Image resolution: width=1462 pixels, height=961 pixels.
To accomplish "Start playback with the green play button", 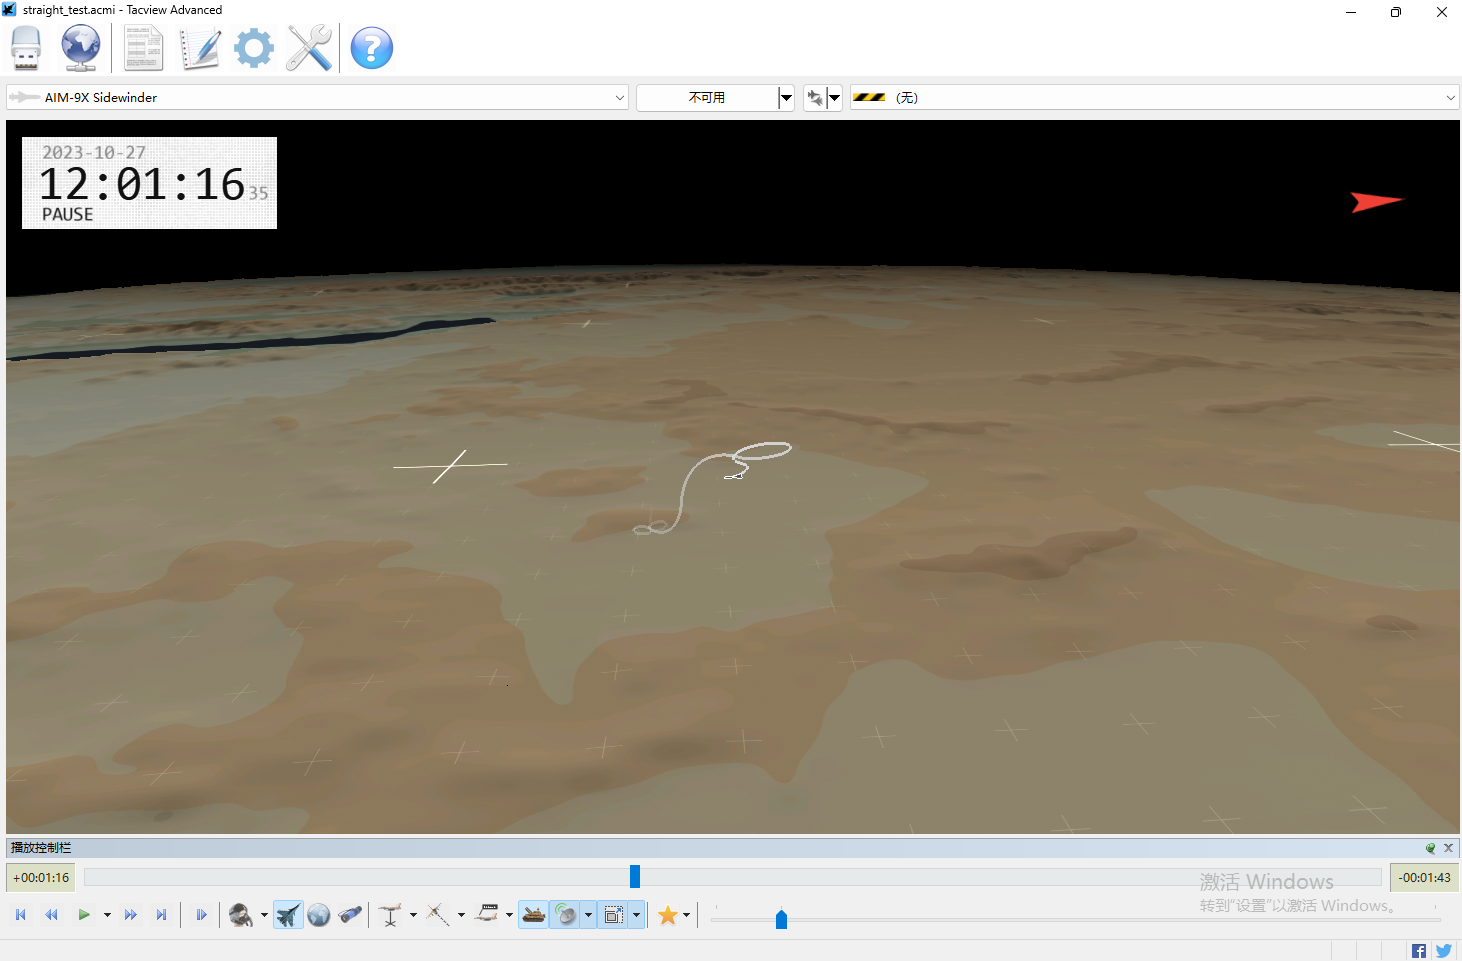I will [84, 915].
